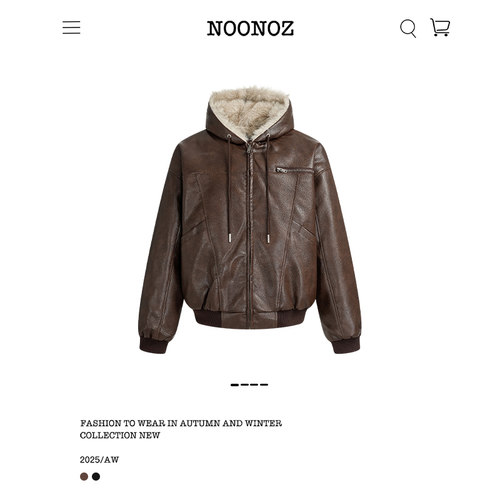
Task: Go to the first carousel slide indicator
Action: (x=235, y=385)
